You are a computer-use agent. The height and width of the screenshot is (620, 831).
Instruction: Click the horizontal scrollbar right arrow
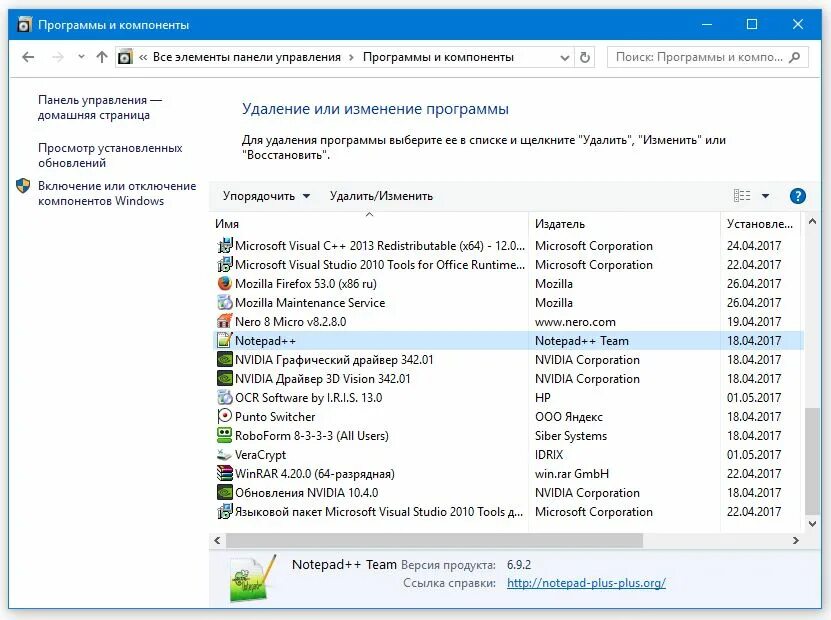click(795, 541)
